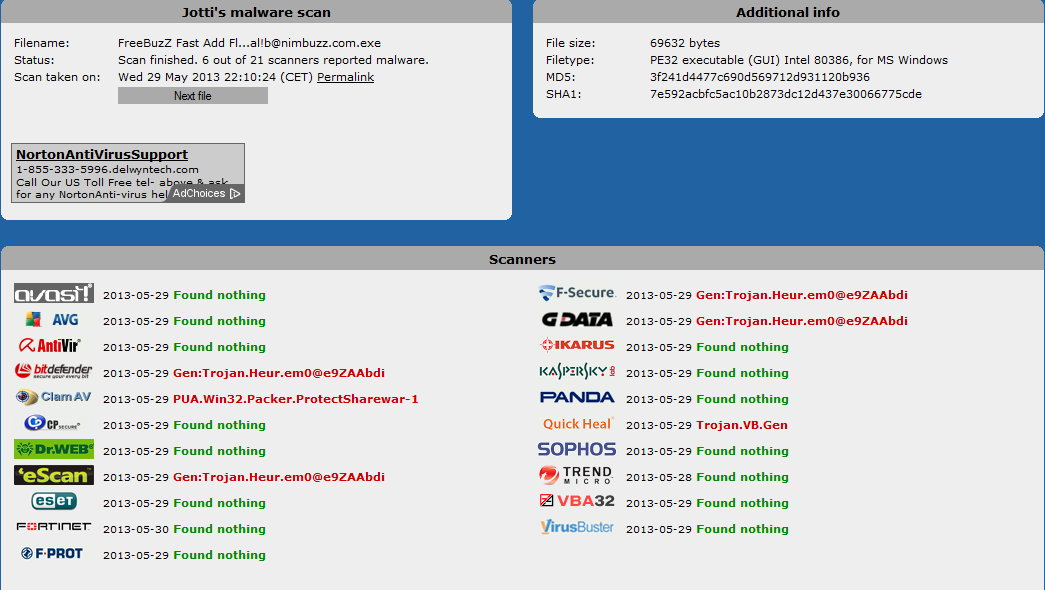Click avast's Found nothing result
This screenshot has height=590, width=1045.
pos(219,295)
